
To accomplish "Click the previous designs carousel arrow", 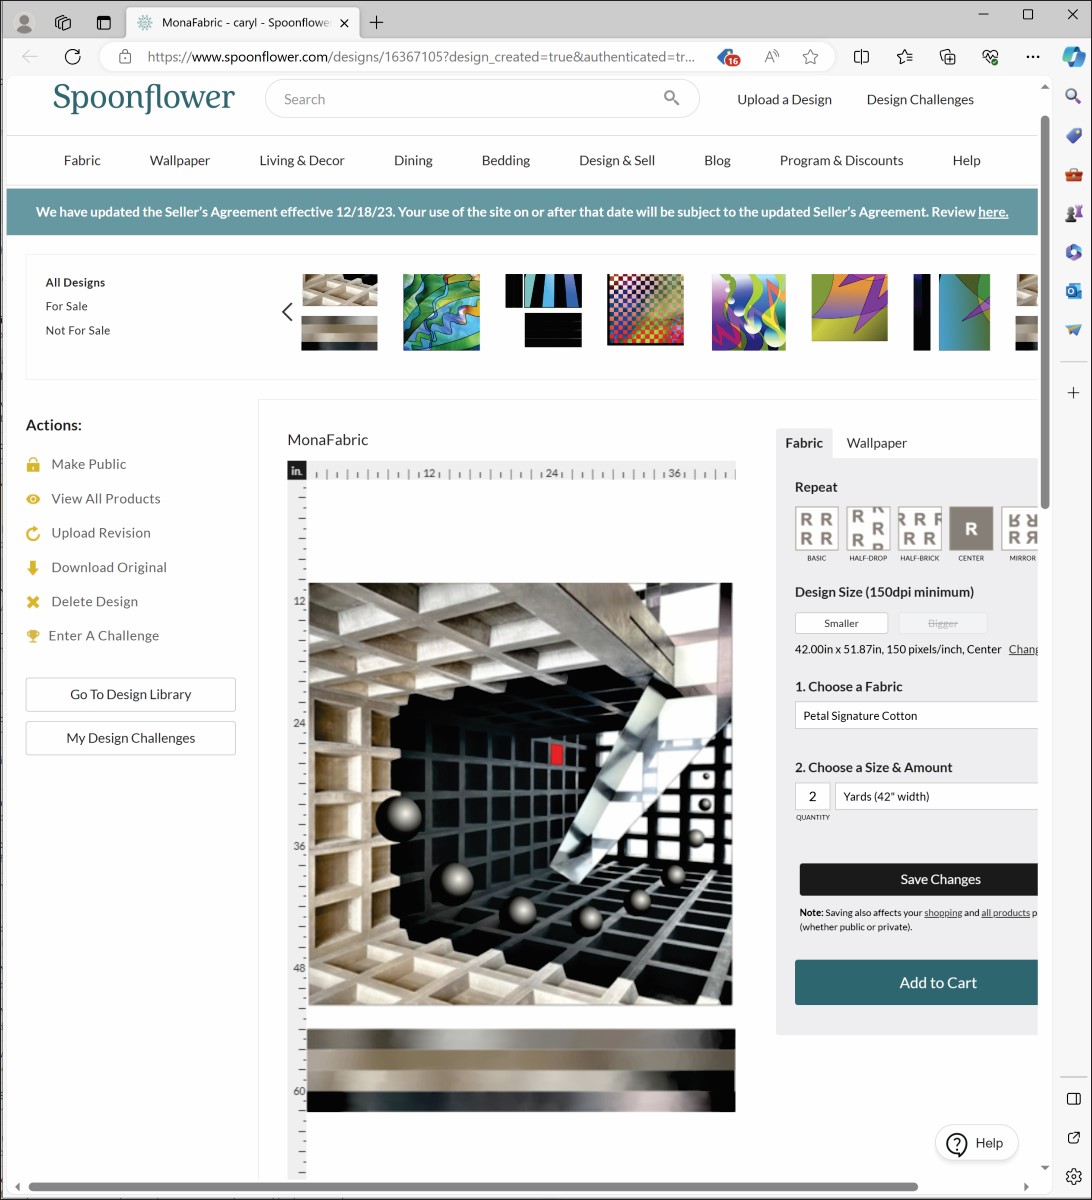I will click(x=287, y=312).
